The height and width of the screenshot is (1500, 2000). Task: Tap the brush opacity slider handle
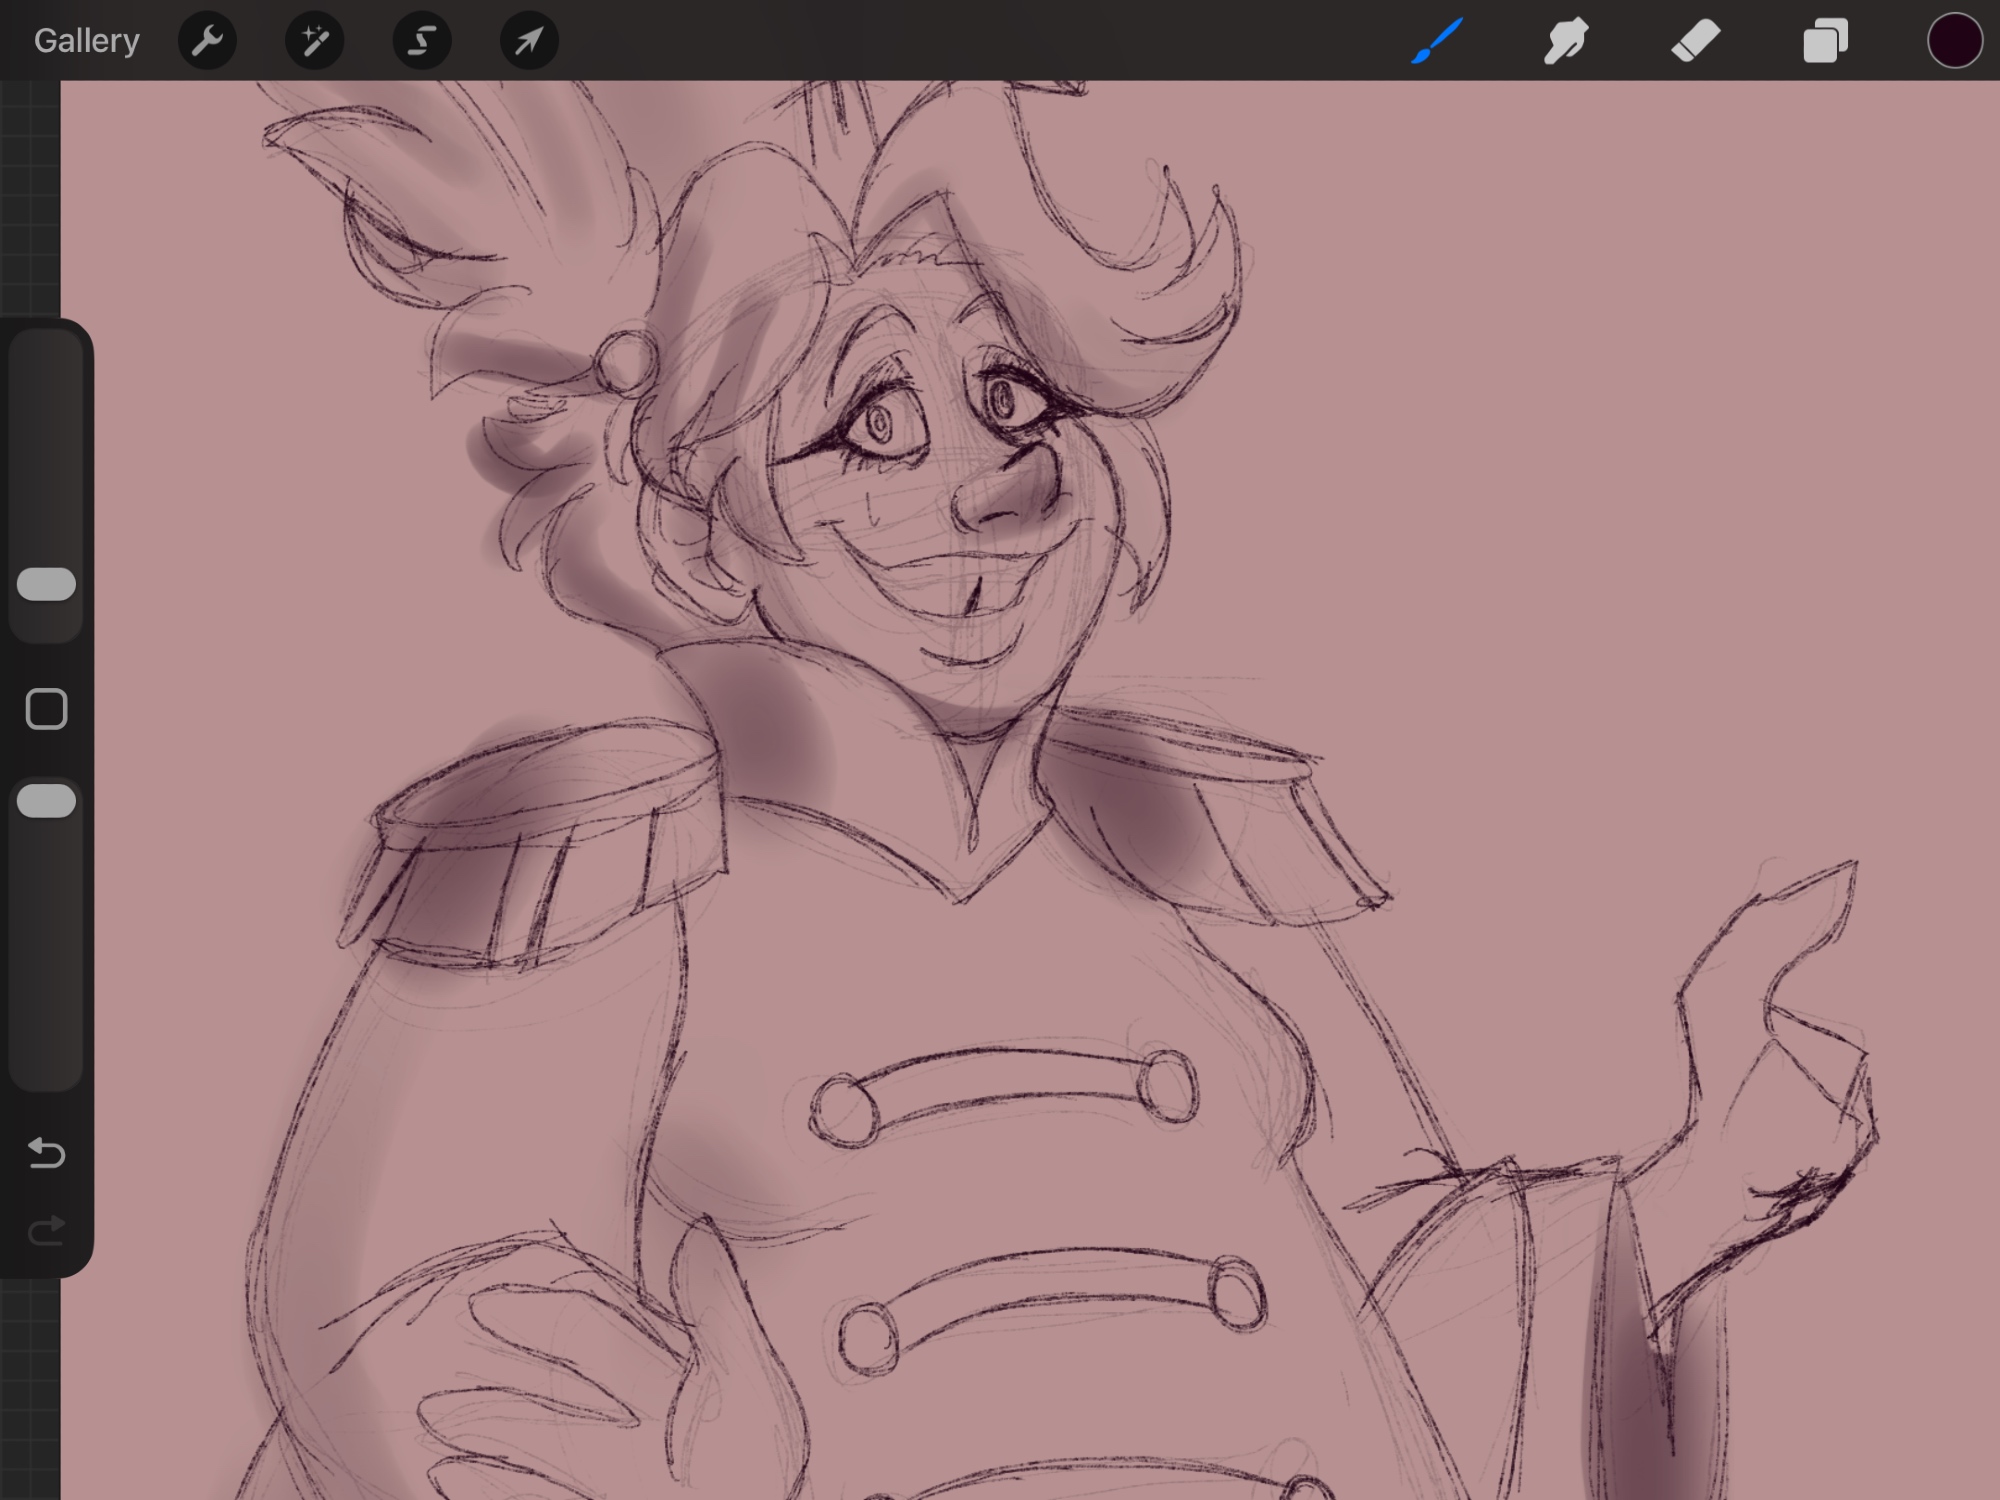coord(46,801)
